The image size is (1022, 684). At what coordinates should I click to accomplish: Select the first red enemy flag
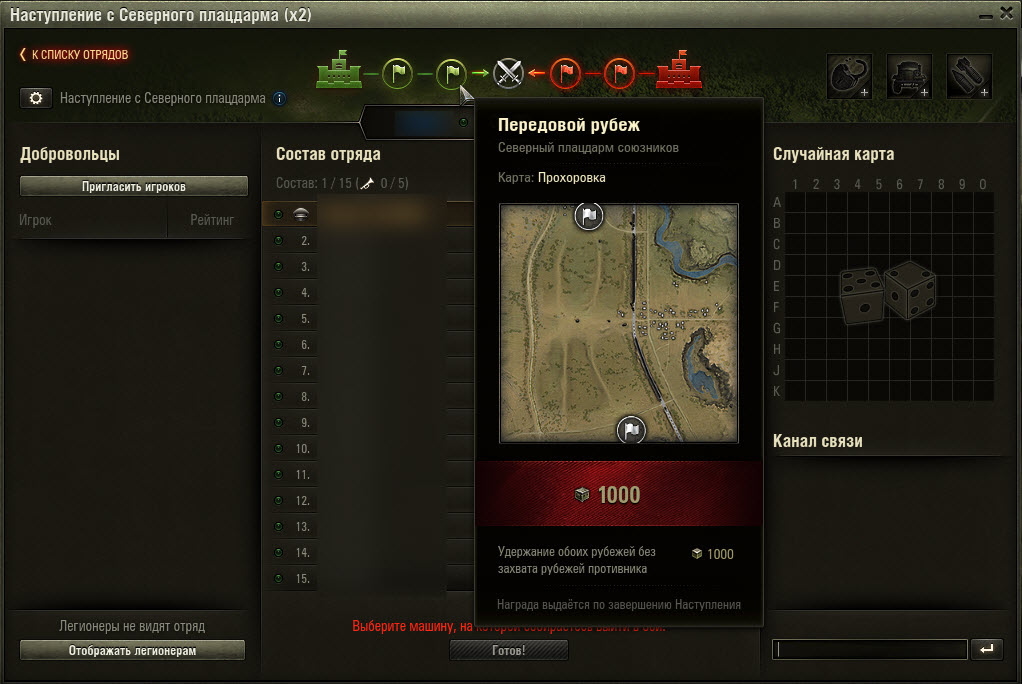click(x=566, y=73)
